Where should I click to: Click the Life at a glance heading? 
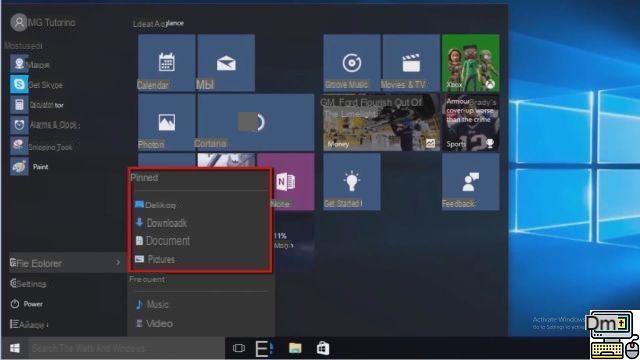click(158, 24)
